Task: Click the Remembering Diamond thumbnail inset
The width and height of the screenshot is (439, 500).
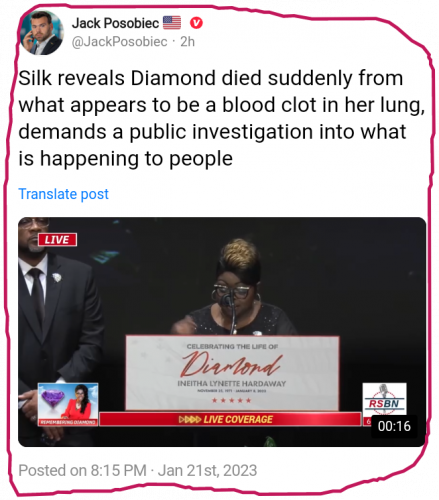Action: [68, 404]
